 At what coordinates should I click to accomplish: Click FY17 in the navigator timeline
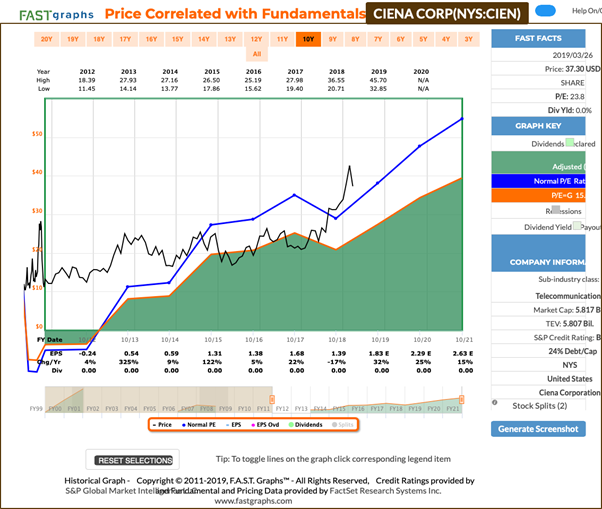377,409
